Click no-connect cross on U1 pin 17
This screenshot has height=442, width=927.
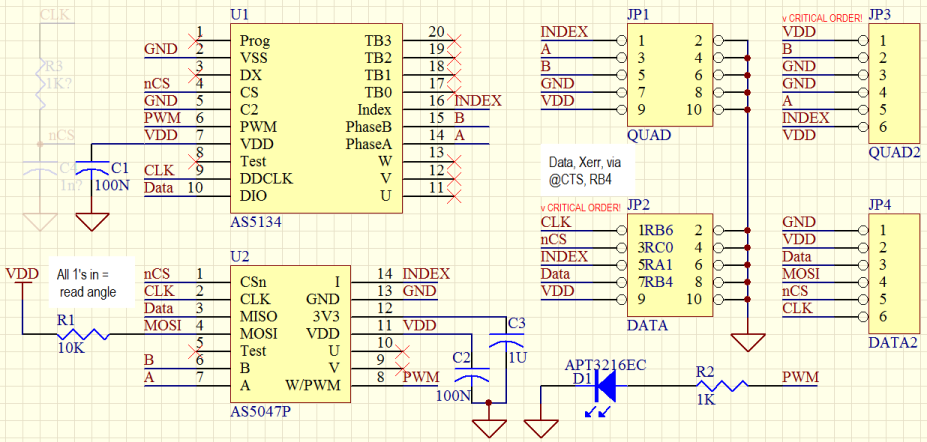454,92
